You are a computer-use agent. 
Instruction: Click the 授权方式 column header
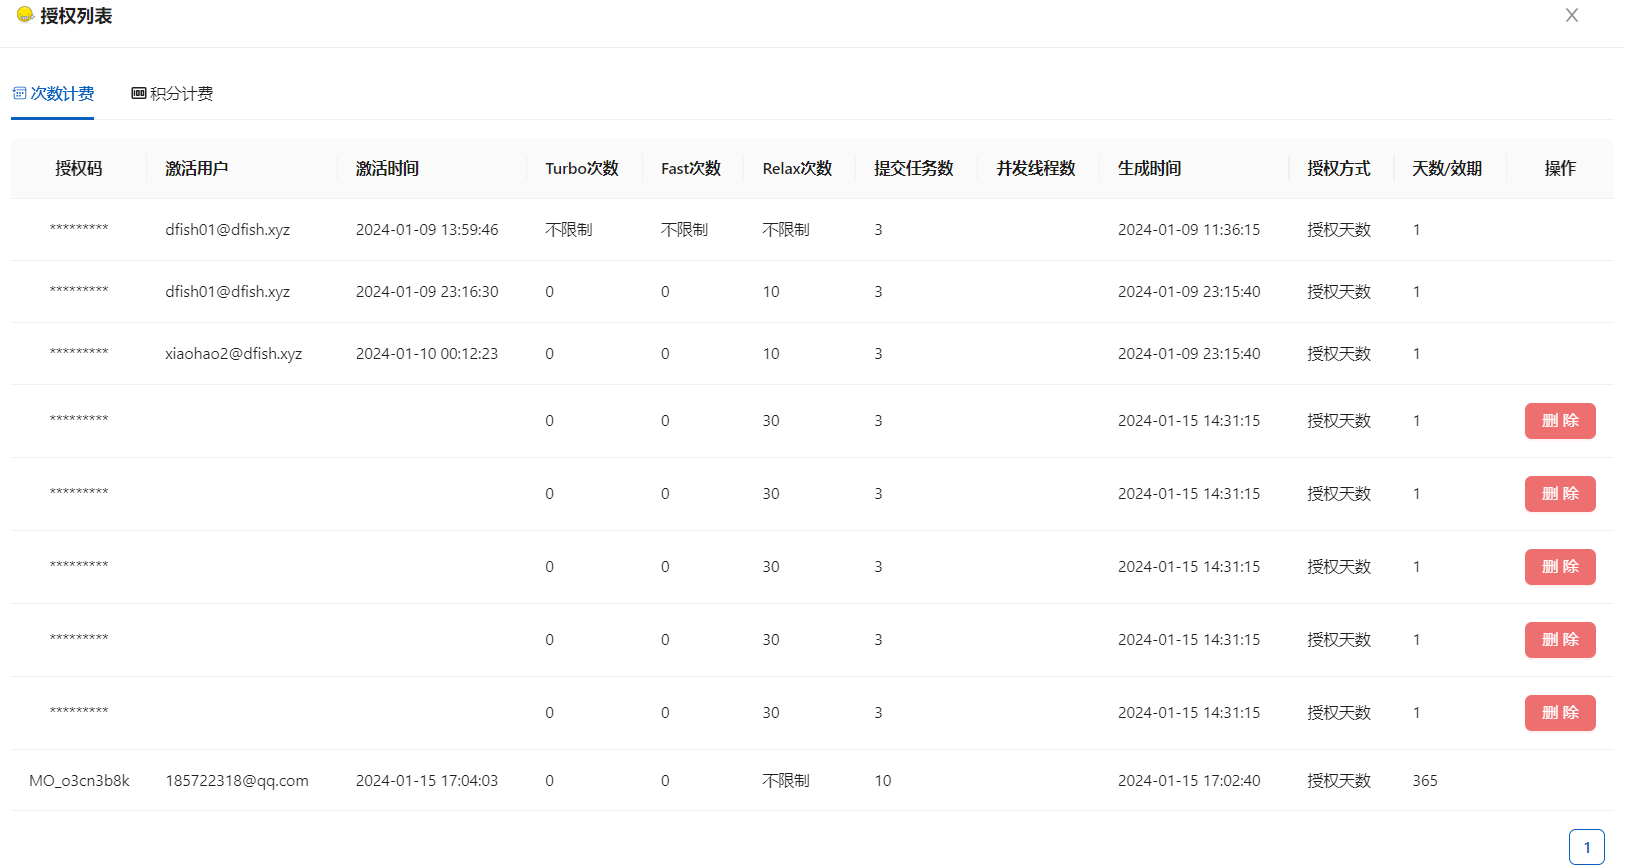(1338, 169)
